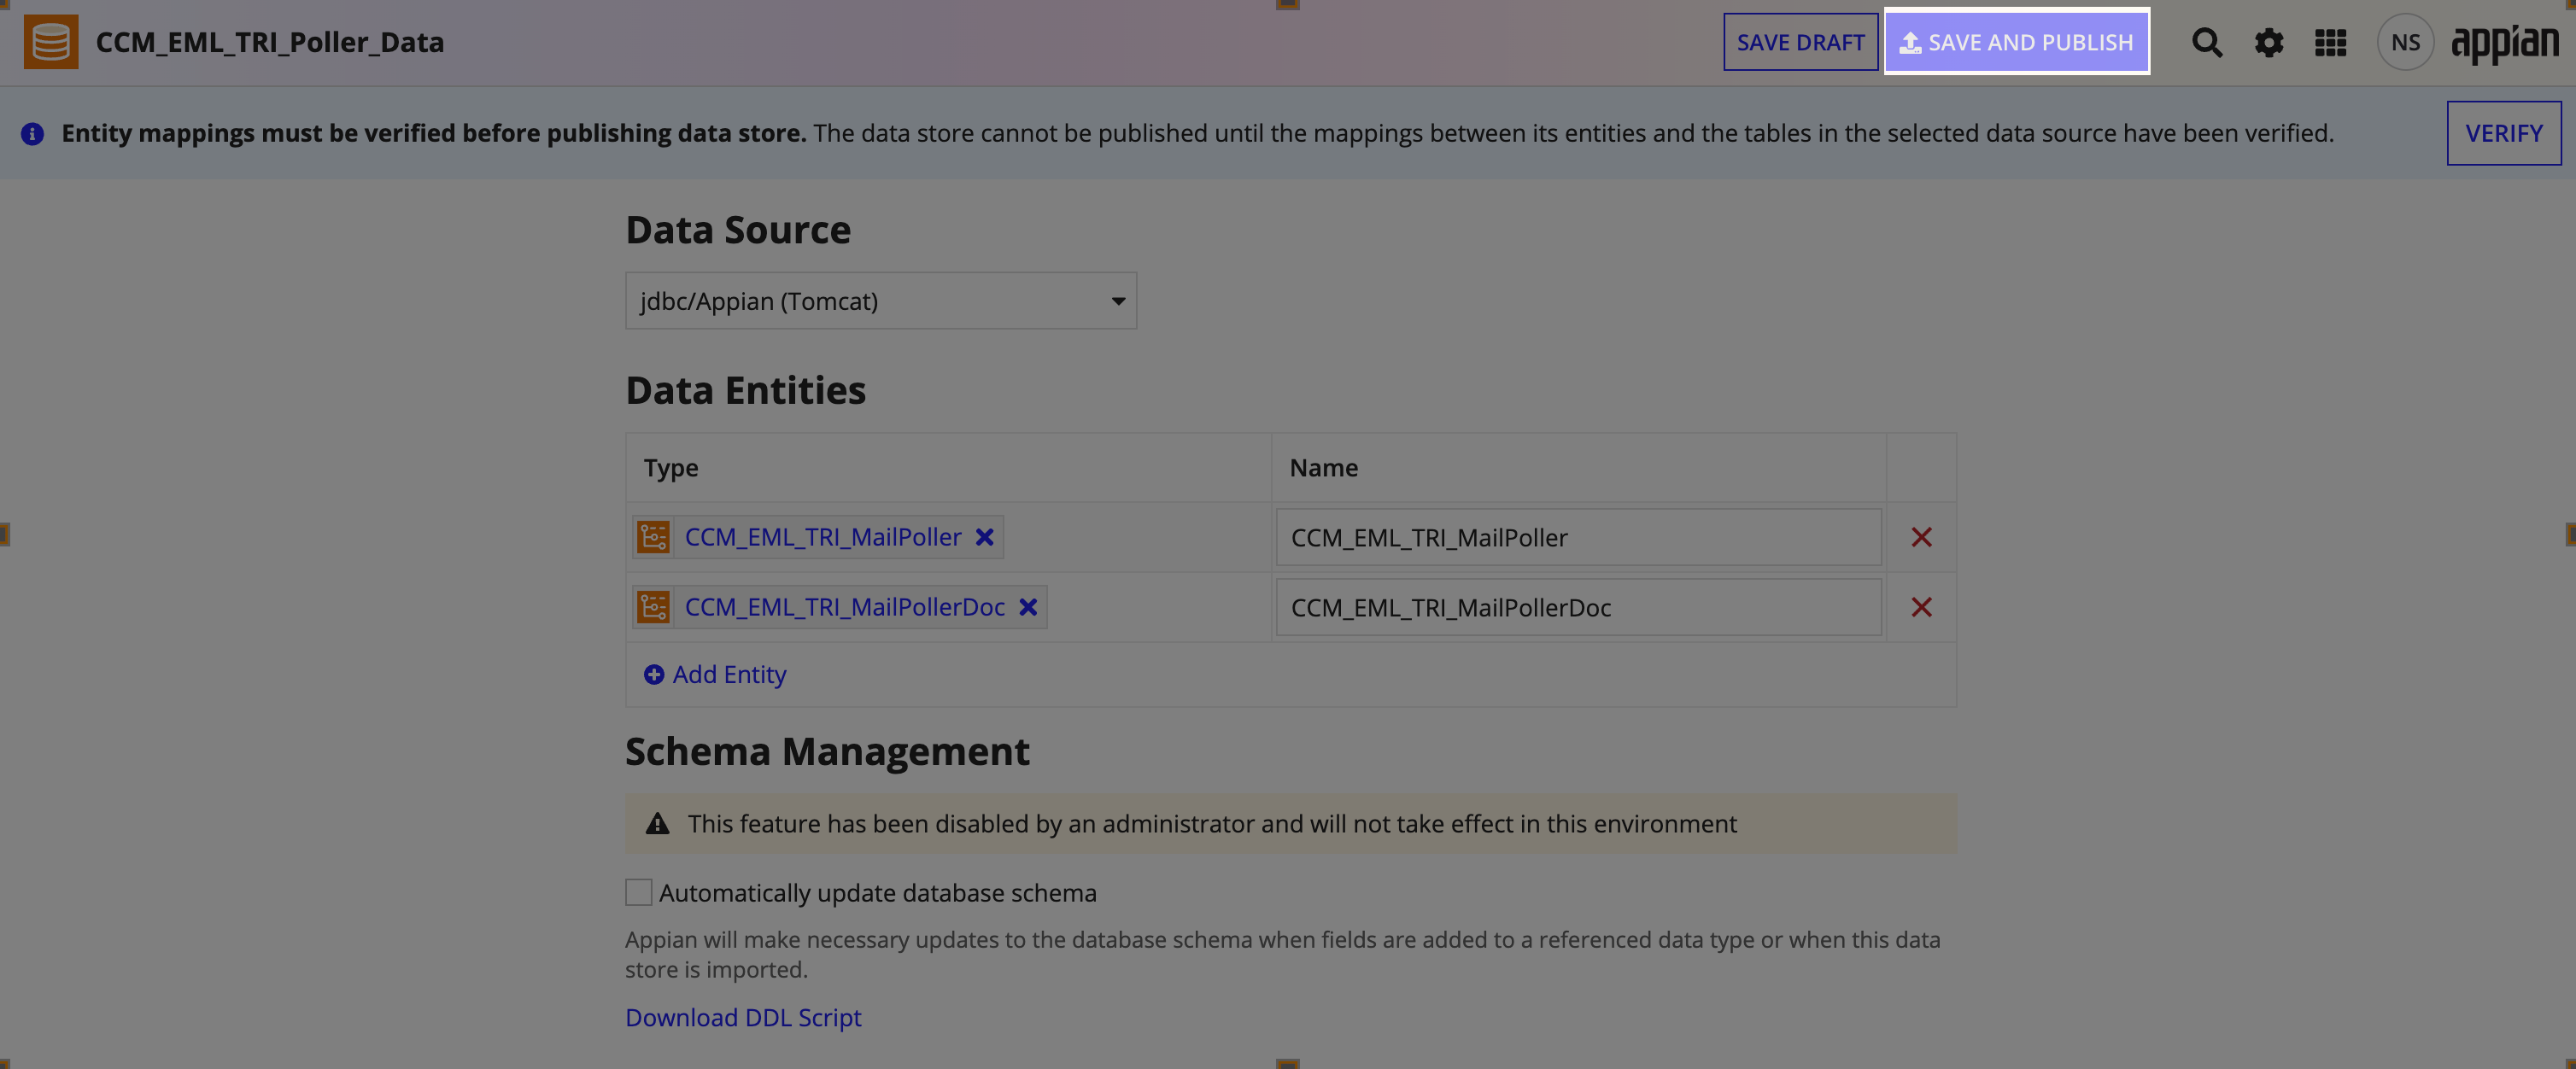The width and height of the screenshot is (2576, 1069).
Task: Click the Appian logo
Action: (2504, 44)
